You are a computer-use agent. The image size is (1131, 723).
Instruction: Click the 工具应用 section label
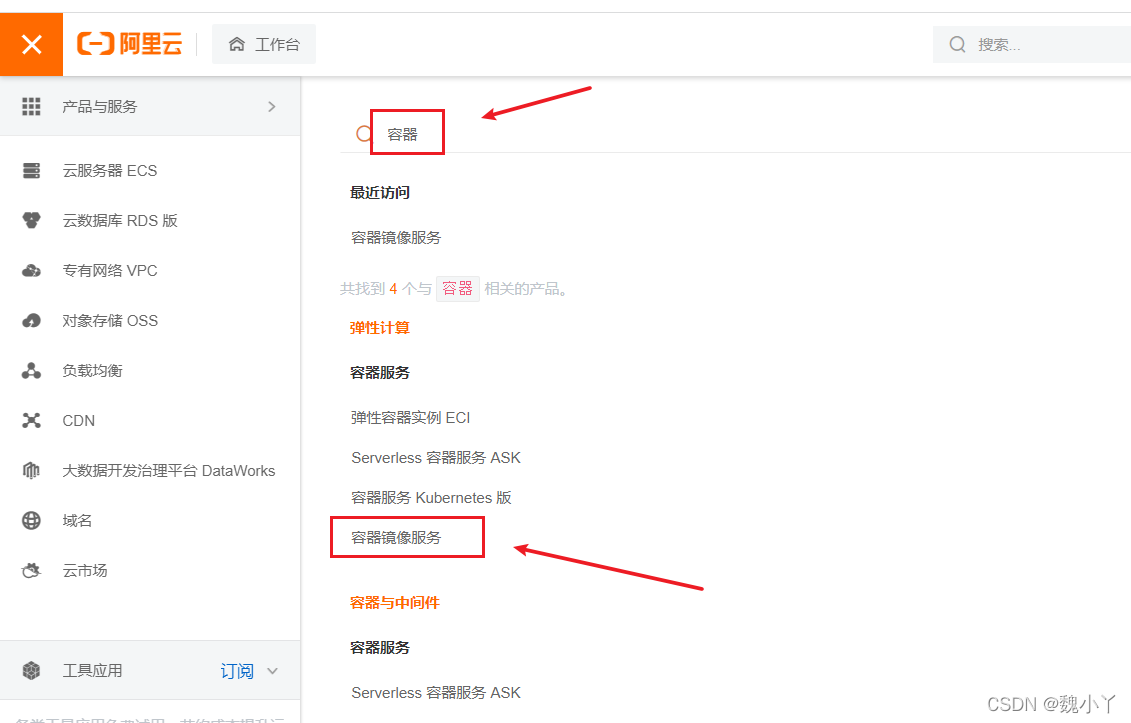tap(92, 670)
